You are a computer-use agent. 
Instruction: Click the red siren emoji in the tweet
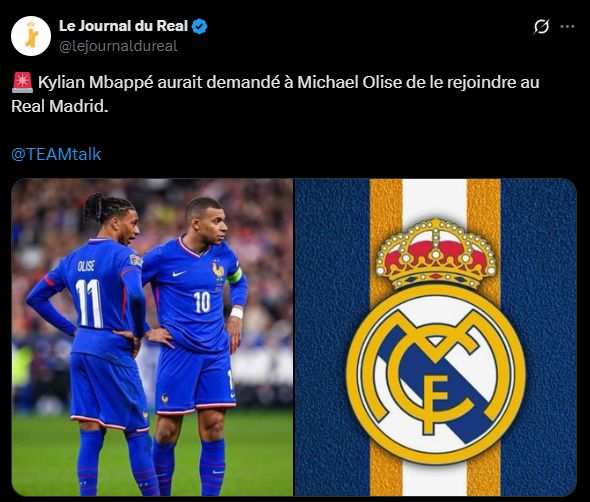click(x=23, y=83)
